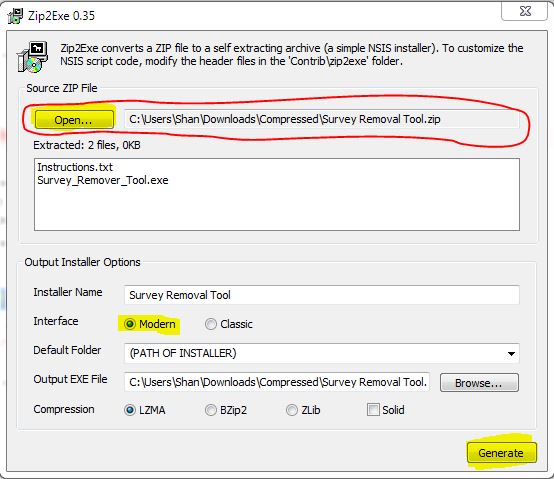Click the Output EXE File path field

277,382
